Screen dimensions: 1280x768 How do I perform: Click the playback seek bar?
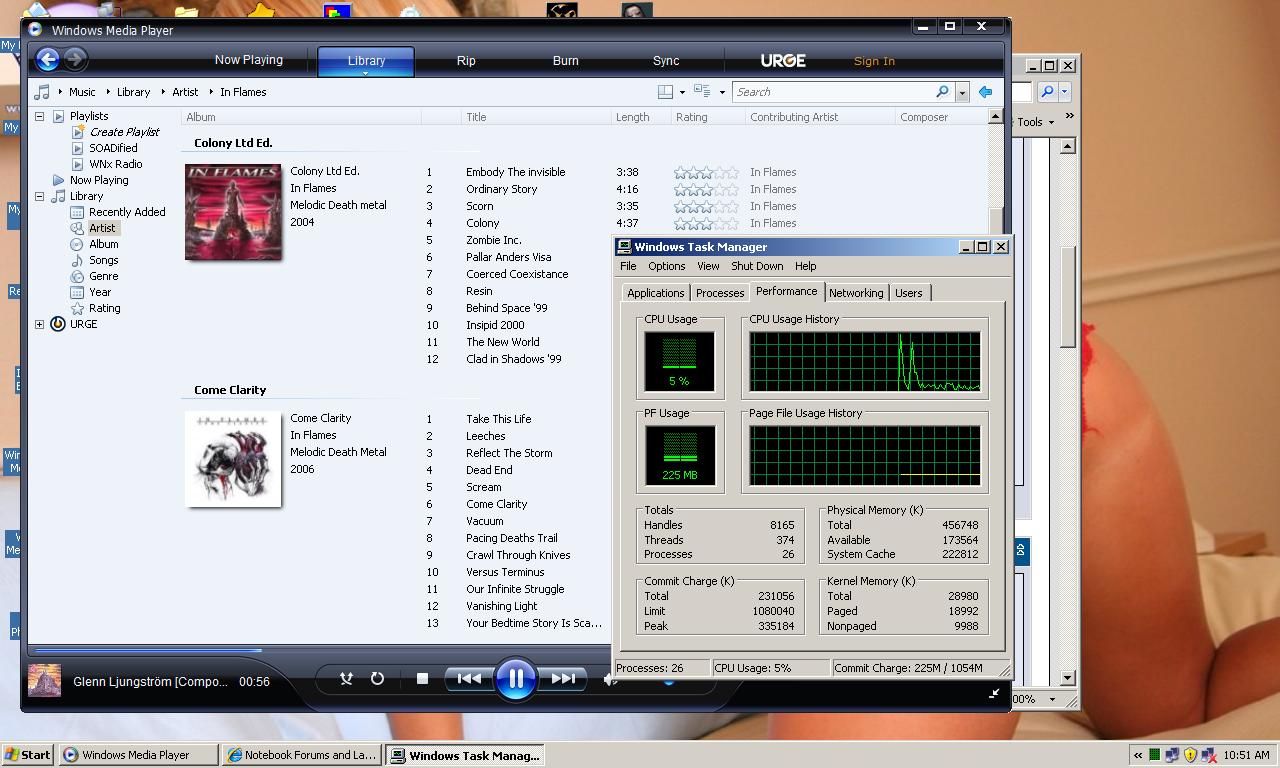pos(320,650)
